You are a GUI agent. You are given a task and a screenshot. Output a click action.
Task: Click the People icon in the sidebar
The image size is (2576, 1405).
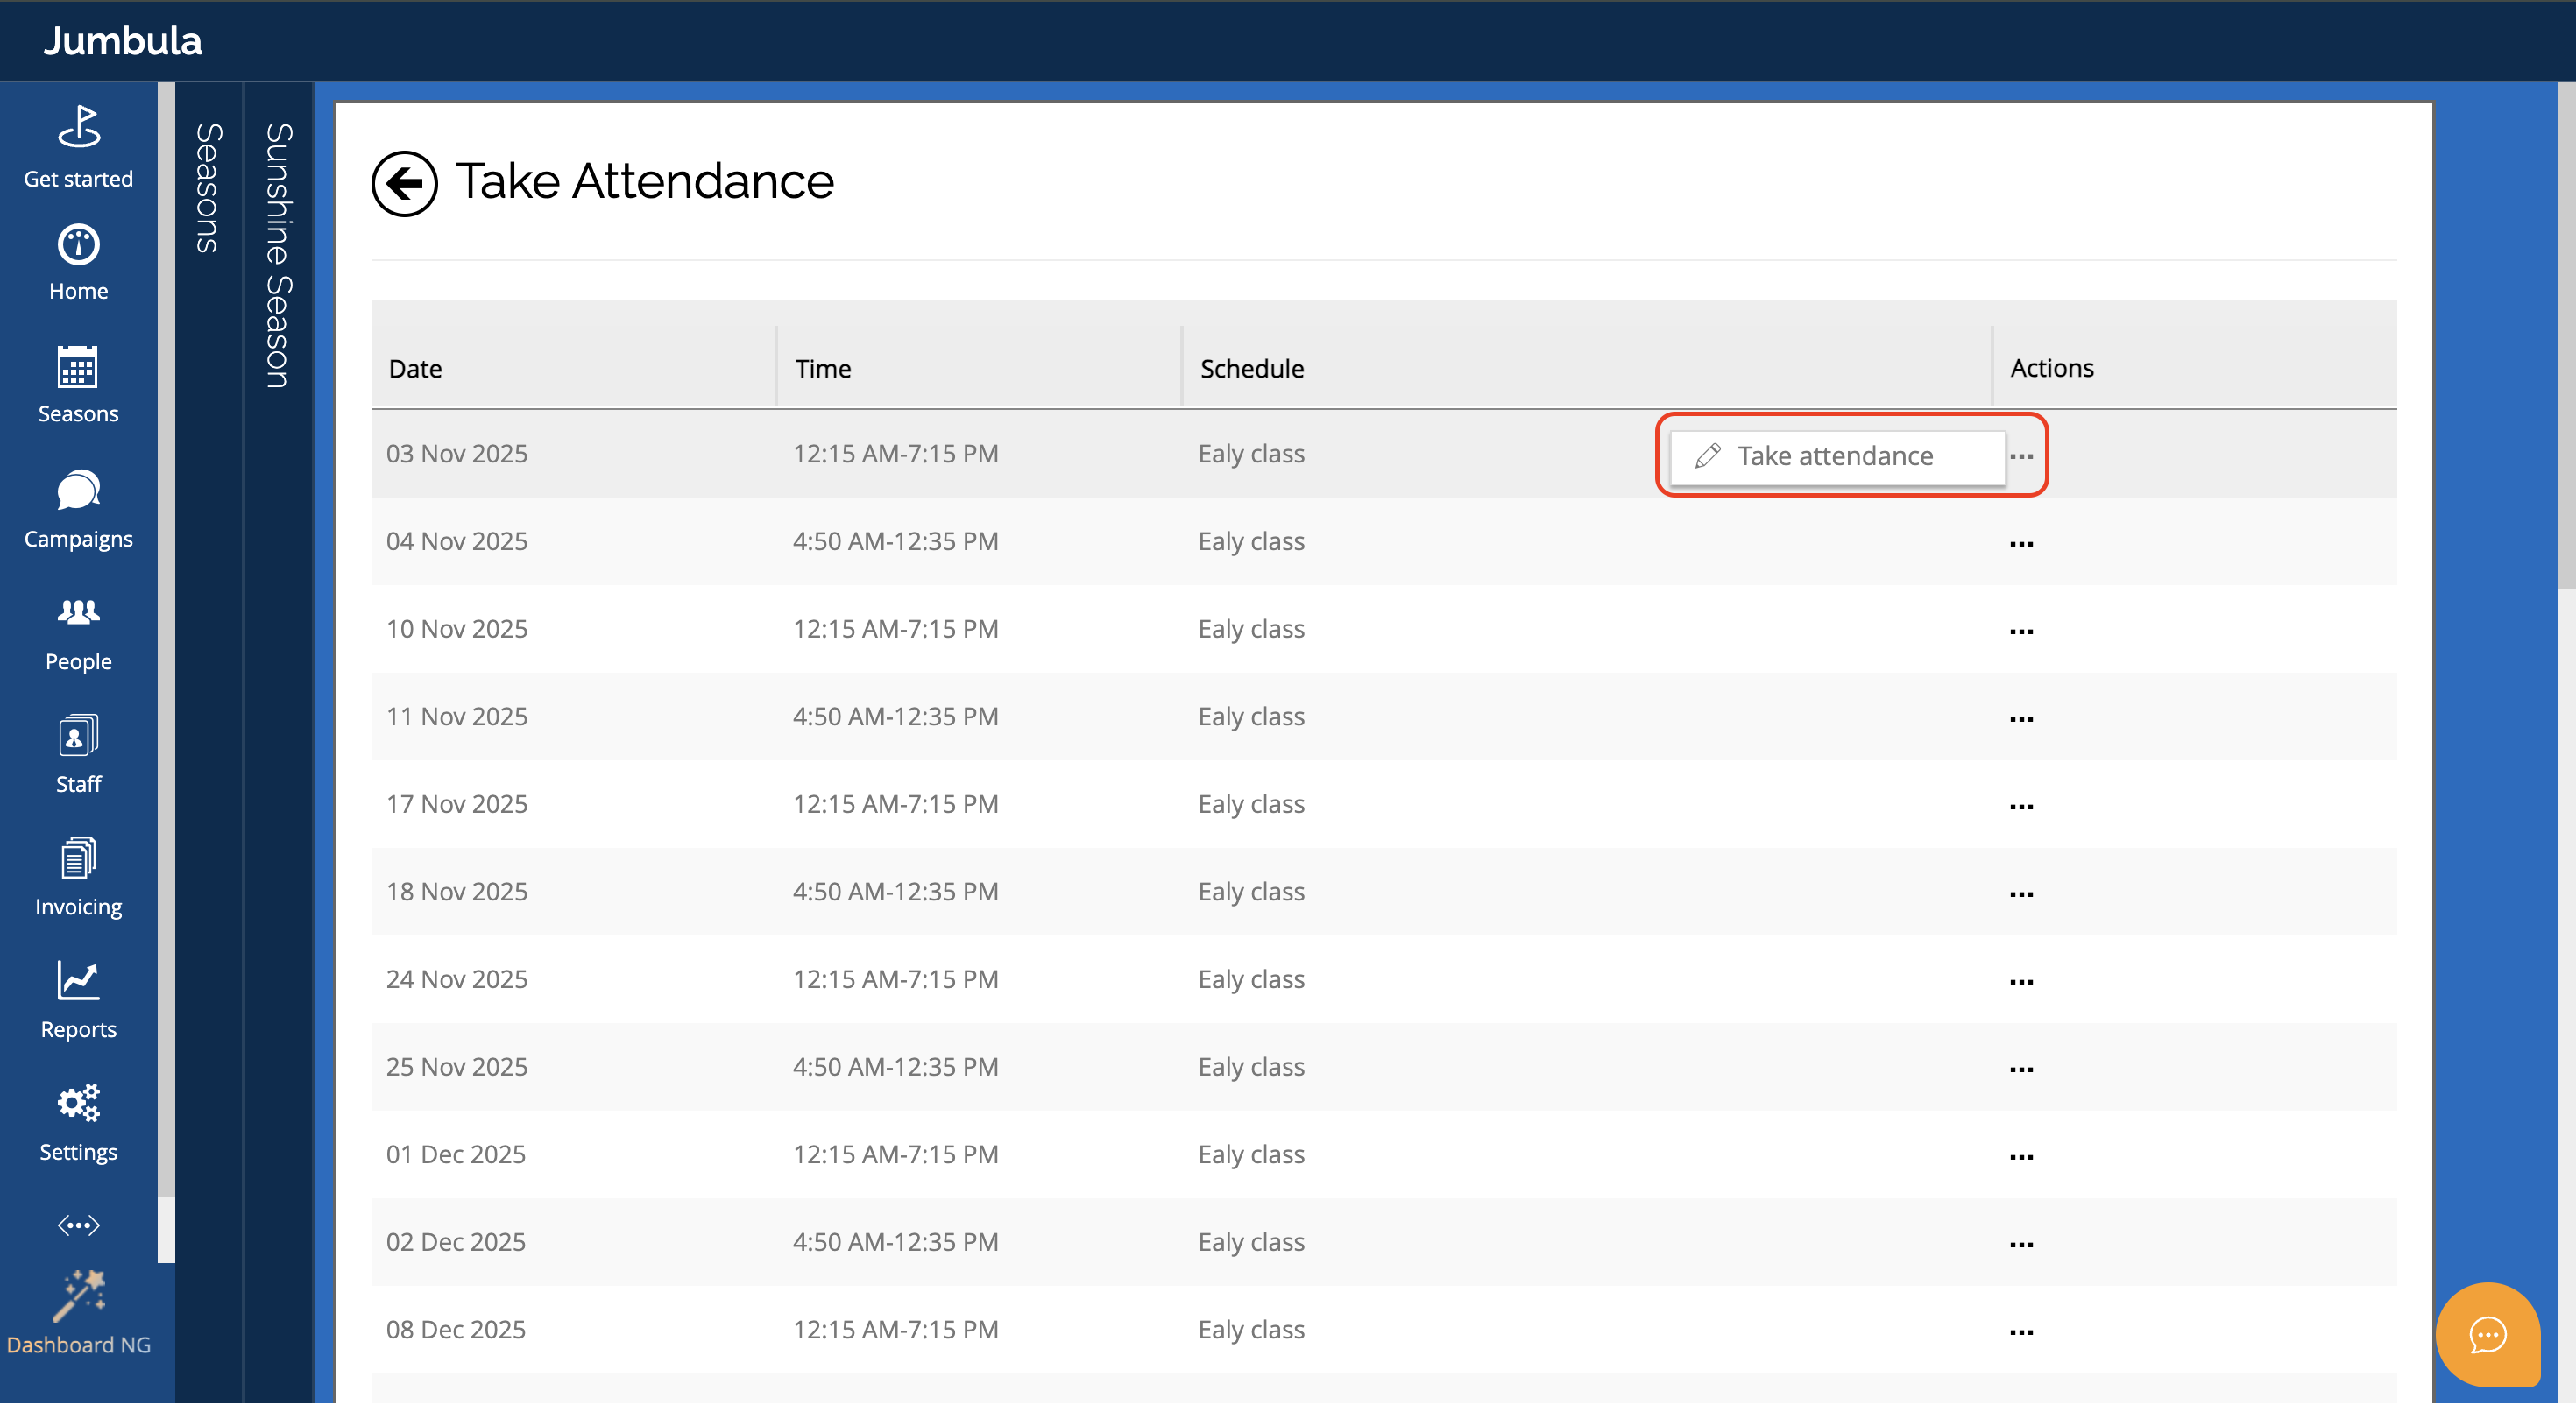pyautogui.click(x=78, y=614)
